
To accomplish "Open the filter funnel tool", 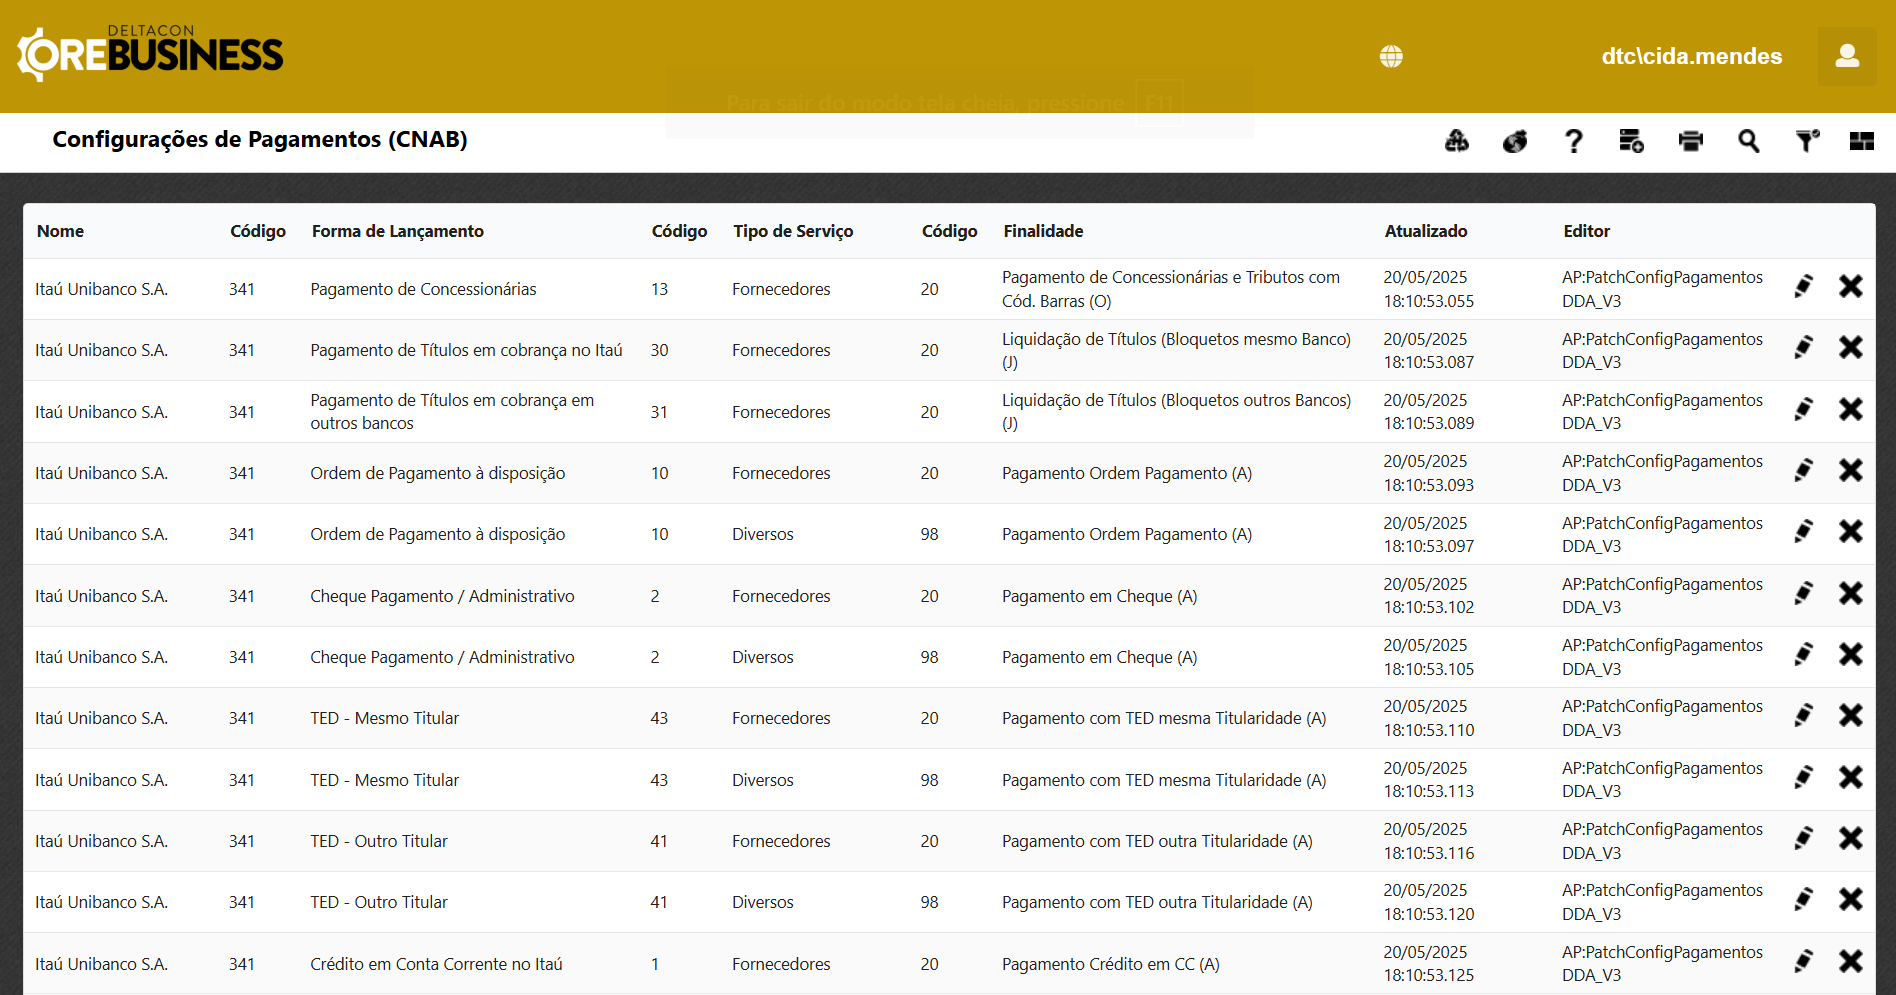I will click(x=1806, y=141).
